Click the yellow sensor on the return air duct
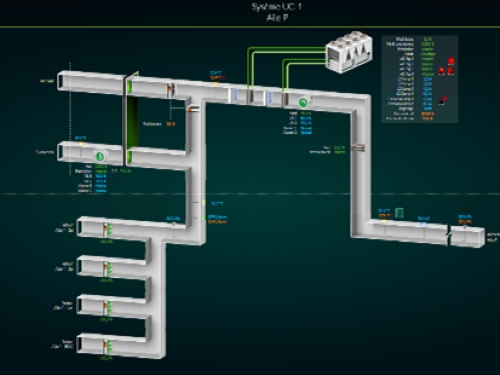The height and width of the screenshot is (375, 500). pos(81,143)
